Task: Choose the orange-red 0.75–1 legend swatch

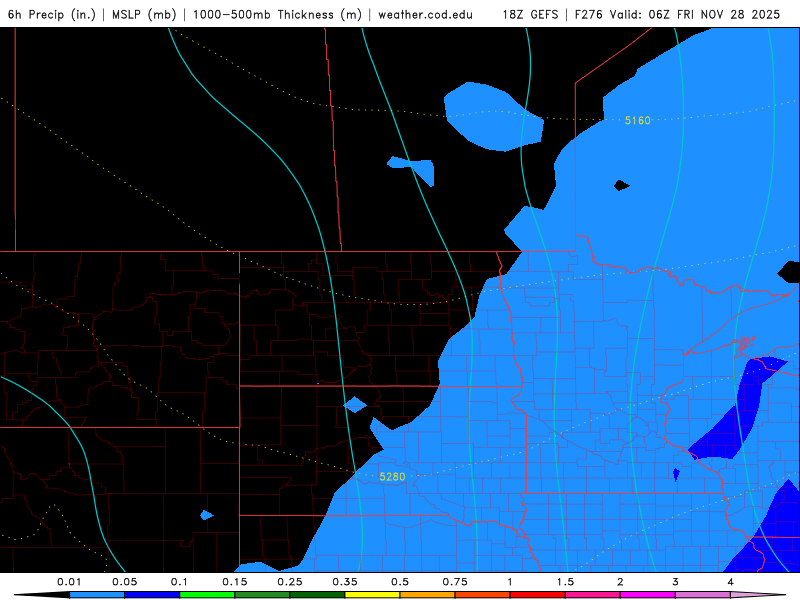Action: 483,595
